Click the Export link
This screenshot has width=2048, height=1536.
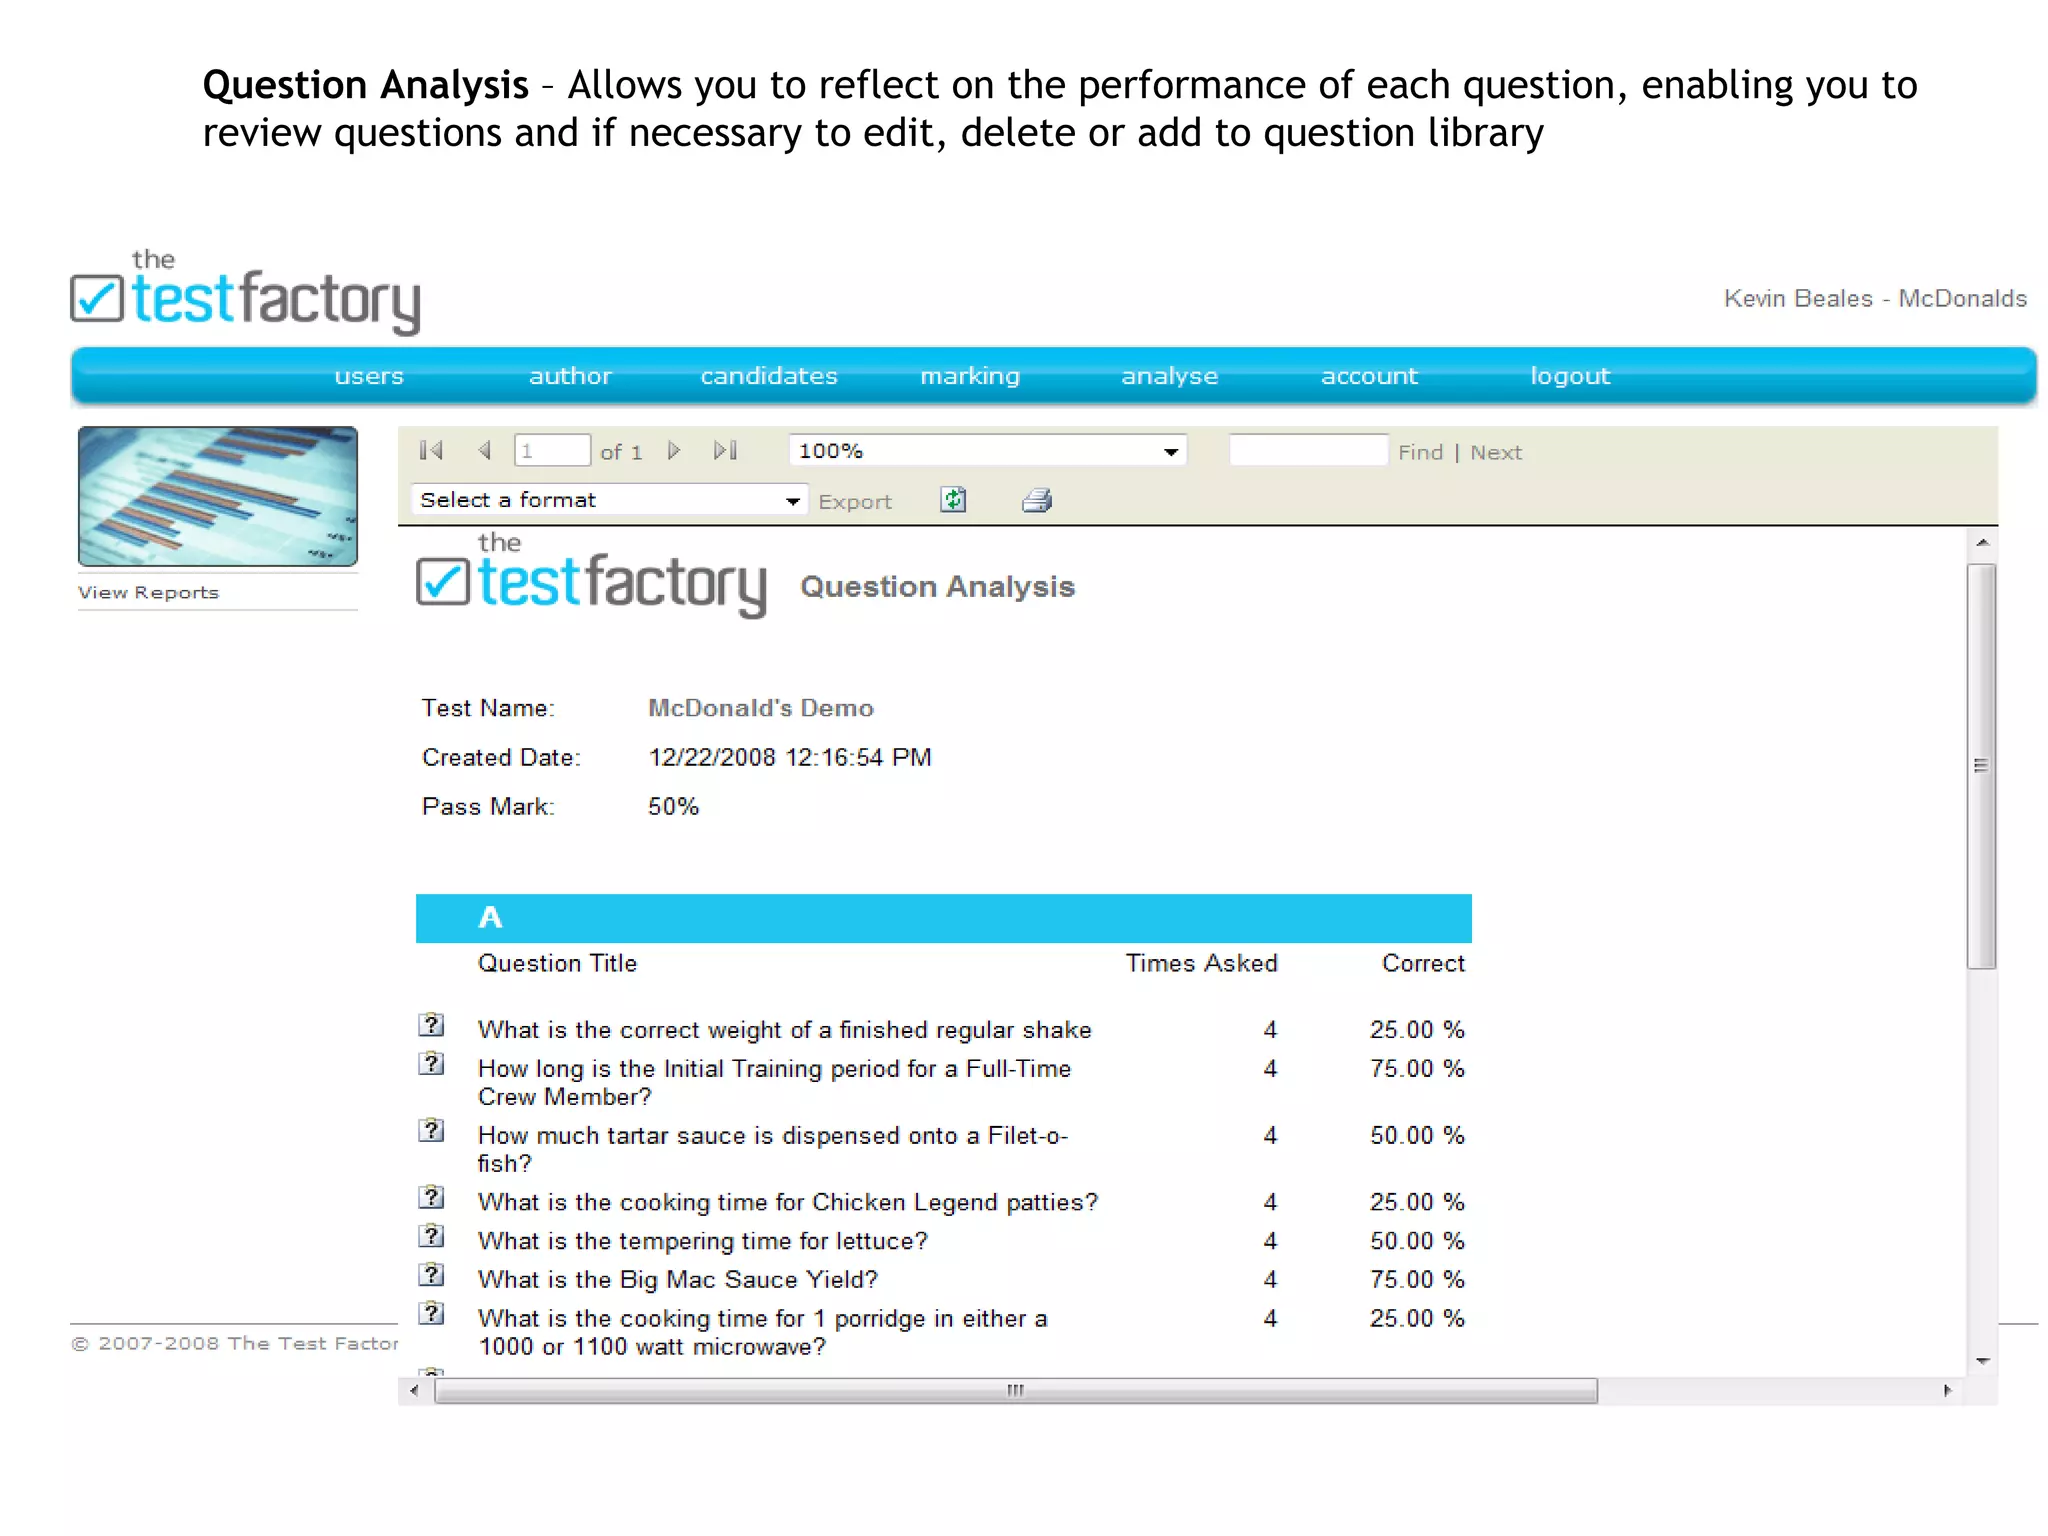click(x=855, y=502)
